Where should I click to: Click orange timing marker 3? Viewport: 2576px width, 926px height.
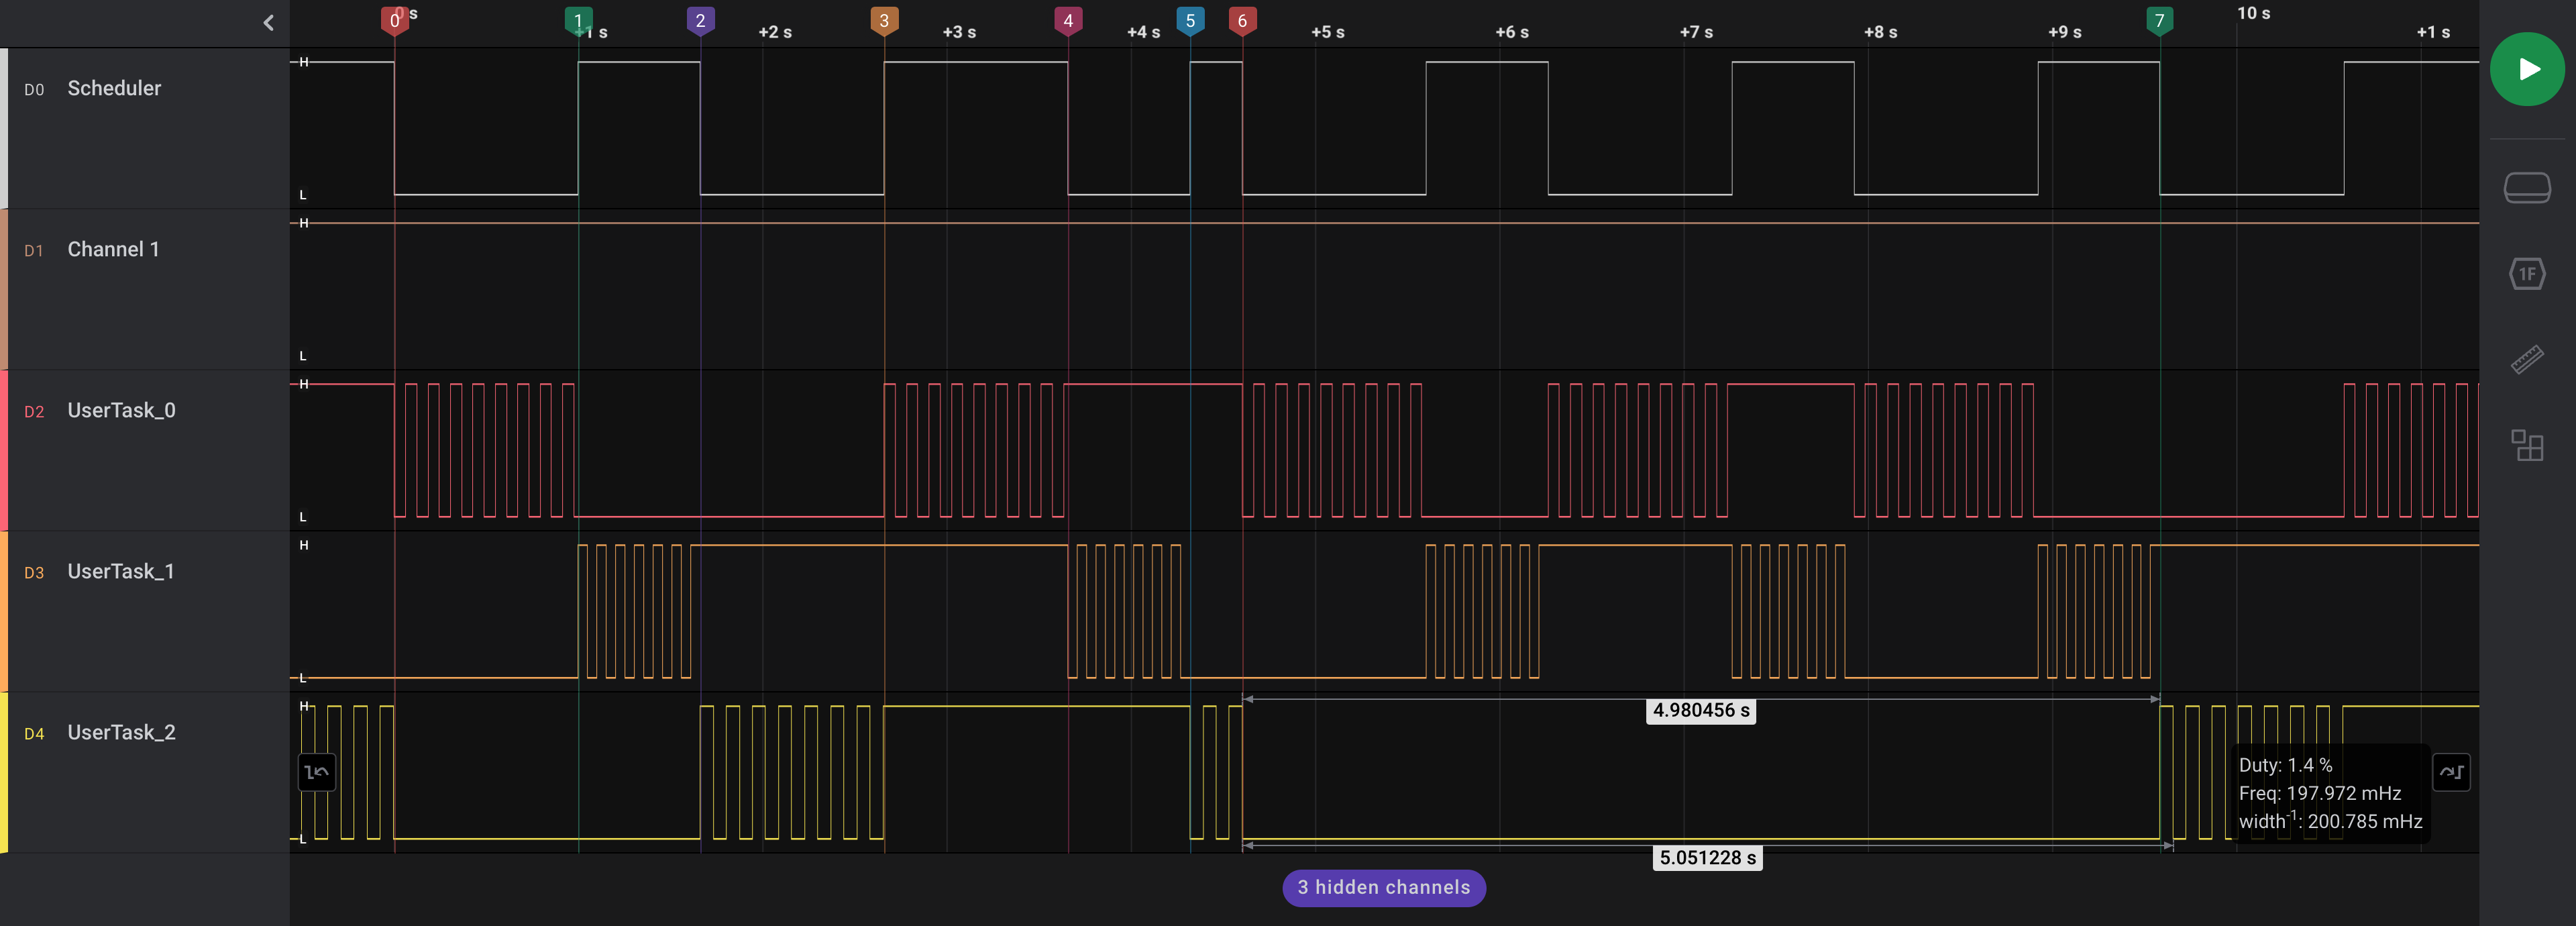(884, 20)
